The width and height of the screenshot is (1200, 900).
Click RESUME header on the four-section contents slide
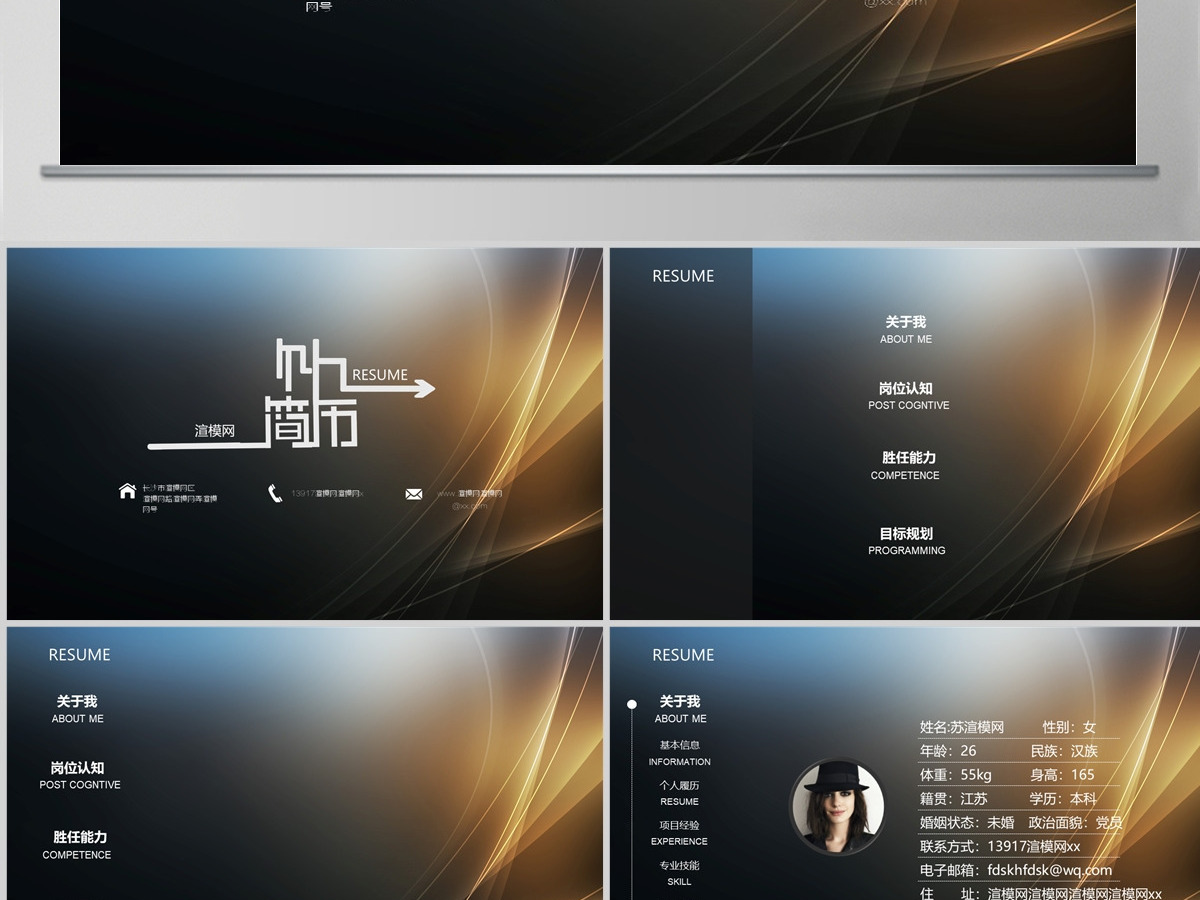(x=683, y=276)
